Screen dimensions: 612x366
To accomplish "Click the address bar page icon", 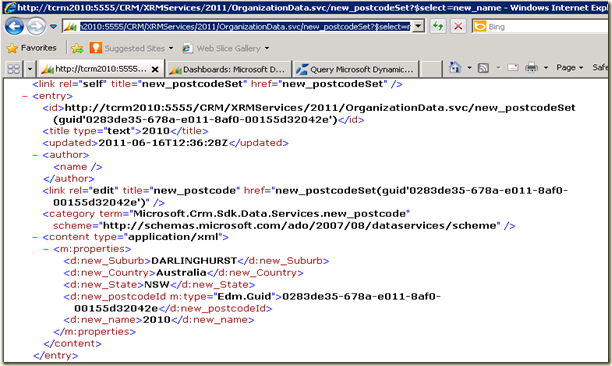I will (70, 27).
